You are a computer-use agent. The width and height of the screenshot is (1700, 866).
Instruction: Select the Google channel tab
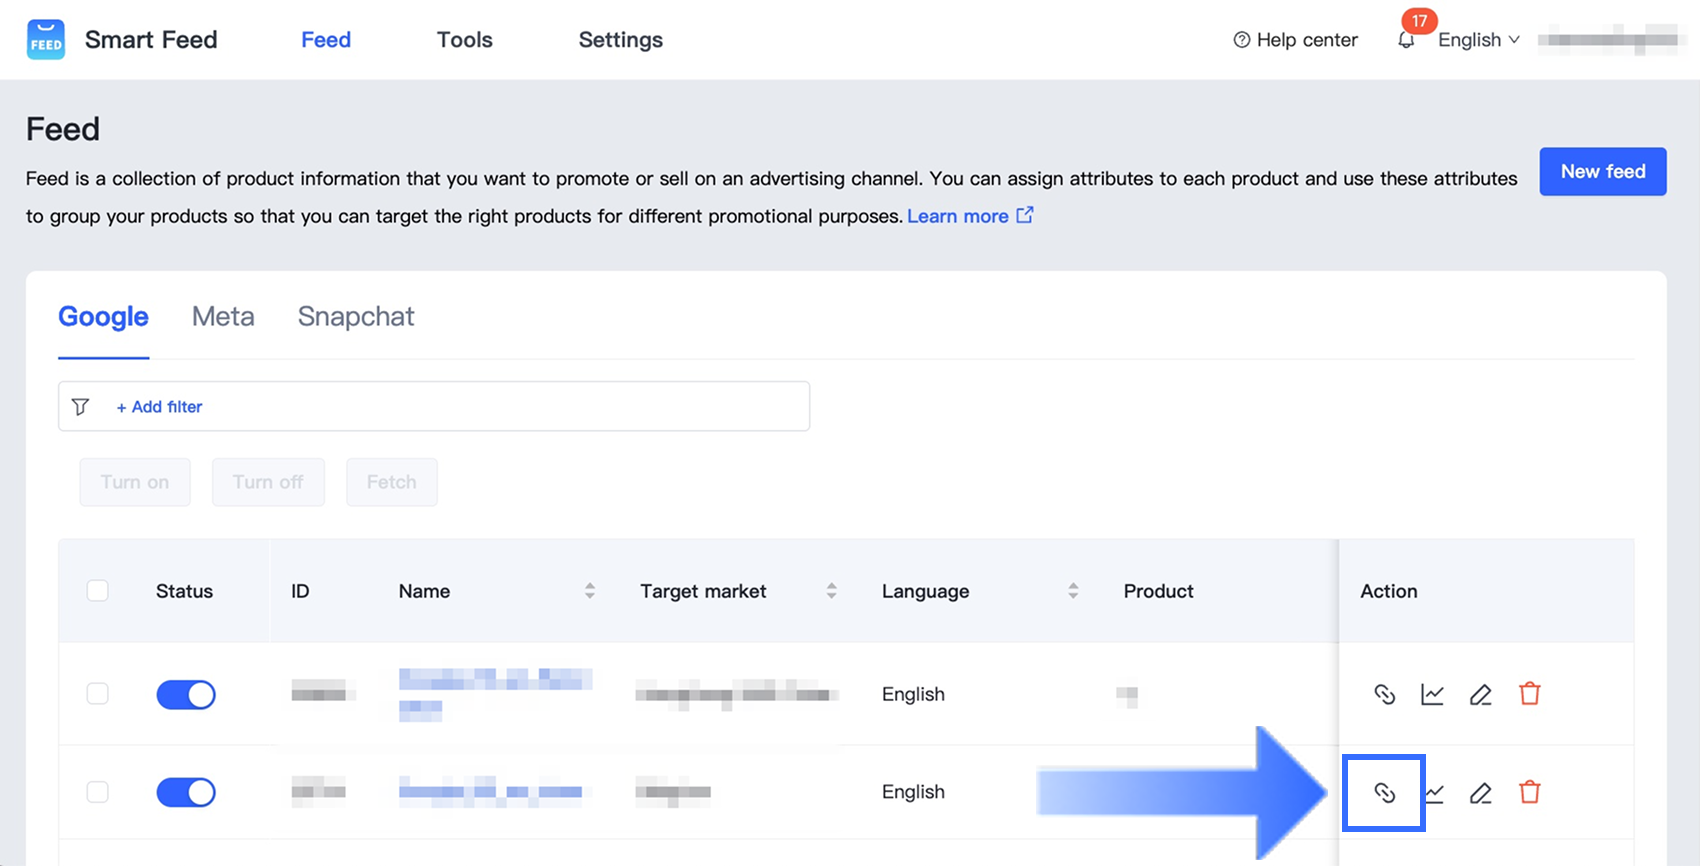click(104, 317)
